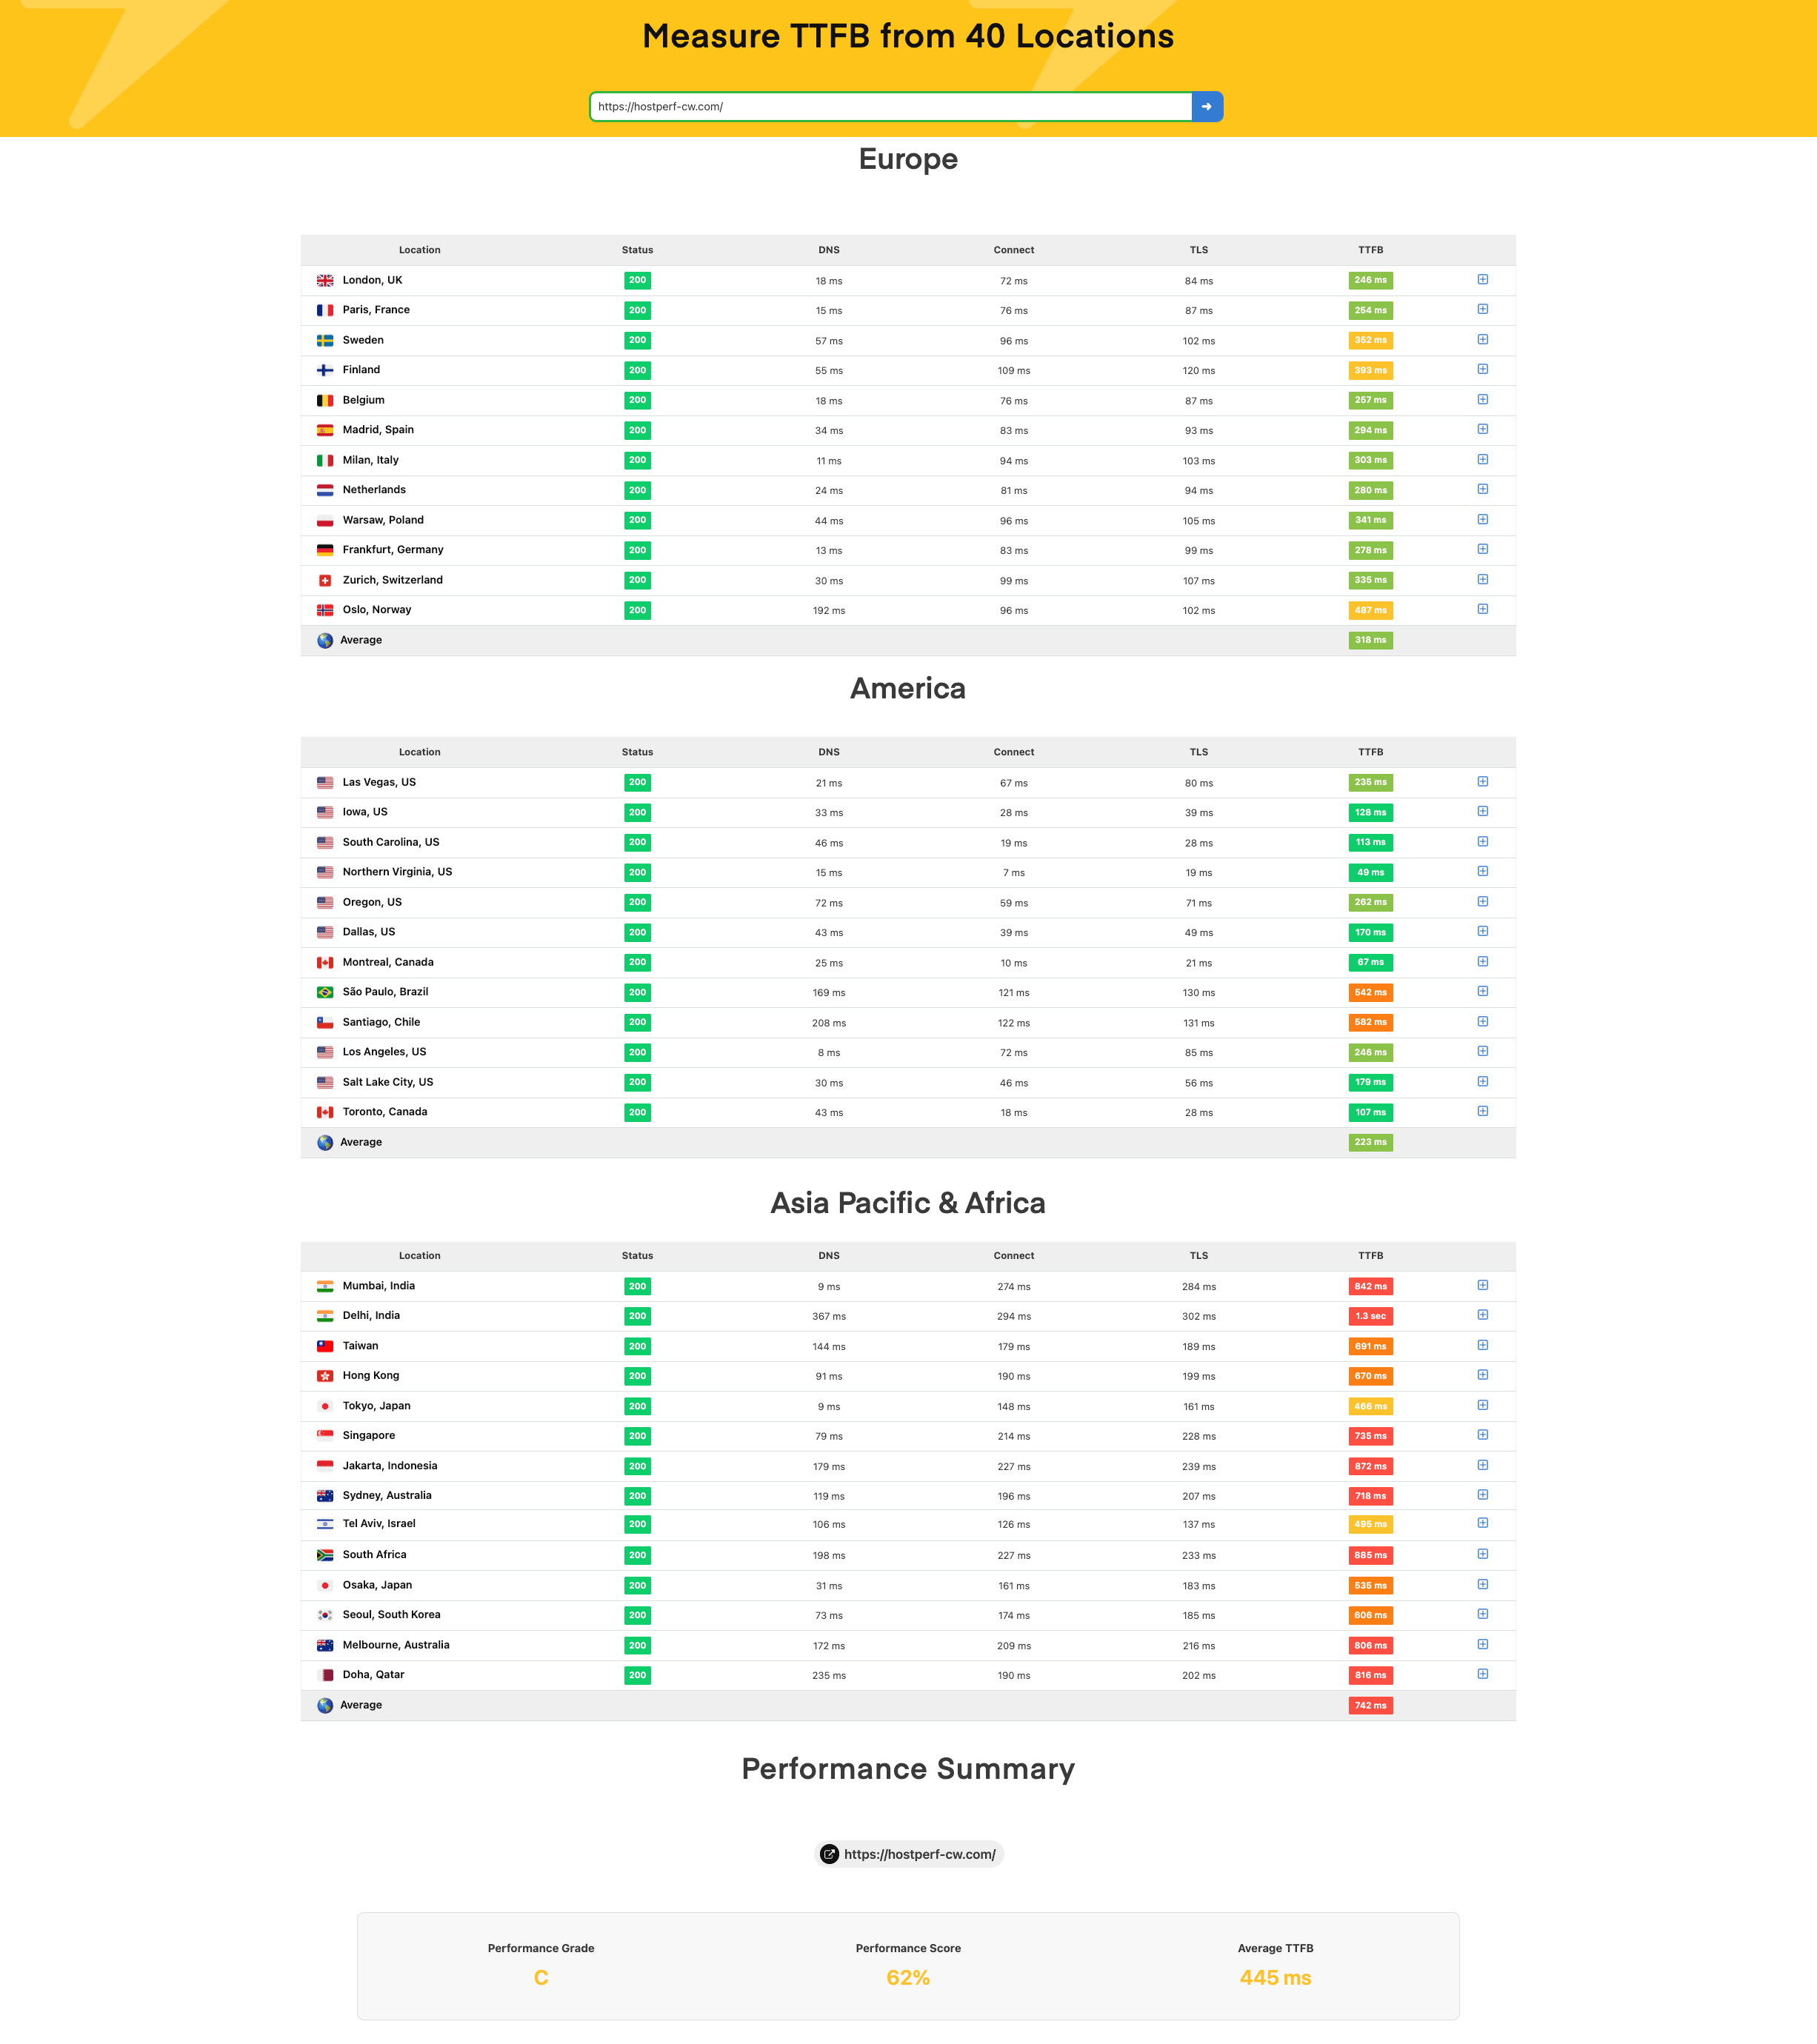Image resolution: width=1817 pixels, height=2044 pixels.
Task: Click the 200 status badge for Paris, France
Action: [637, 310]
